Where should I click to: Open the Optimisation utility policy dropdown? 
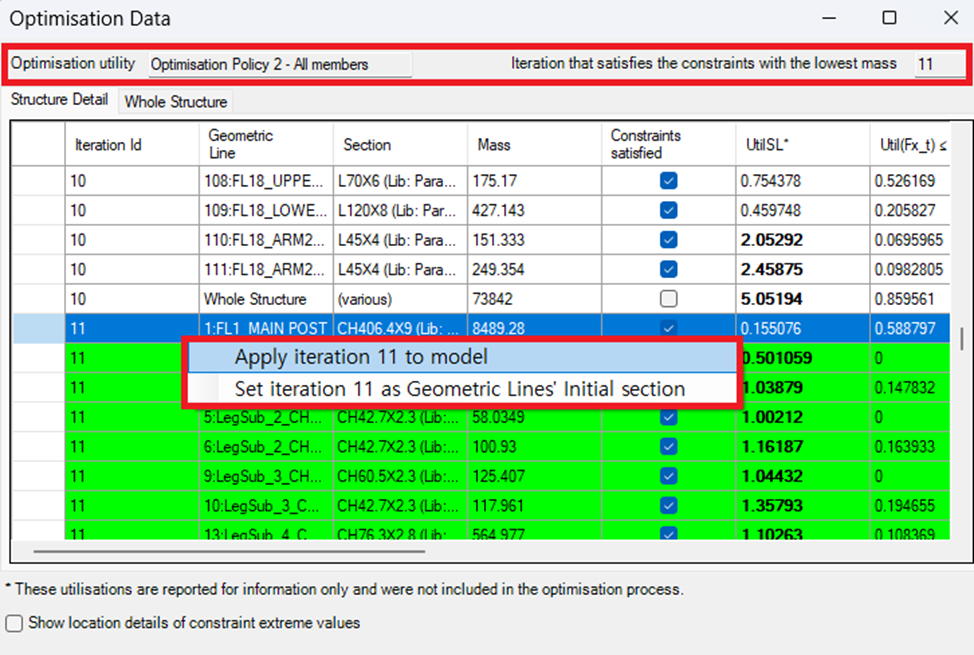pos(280,64)
